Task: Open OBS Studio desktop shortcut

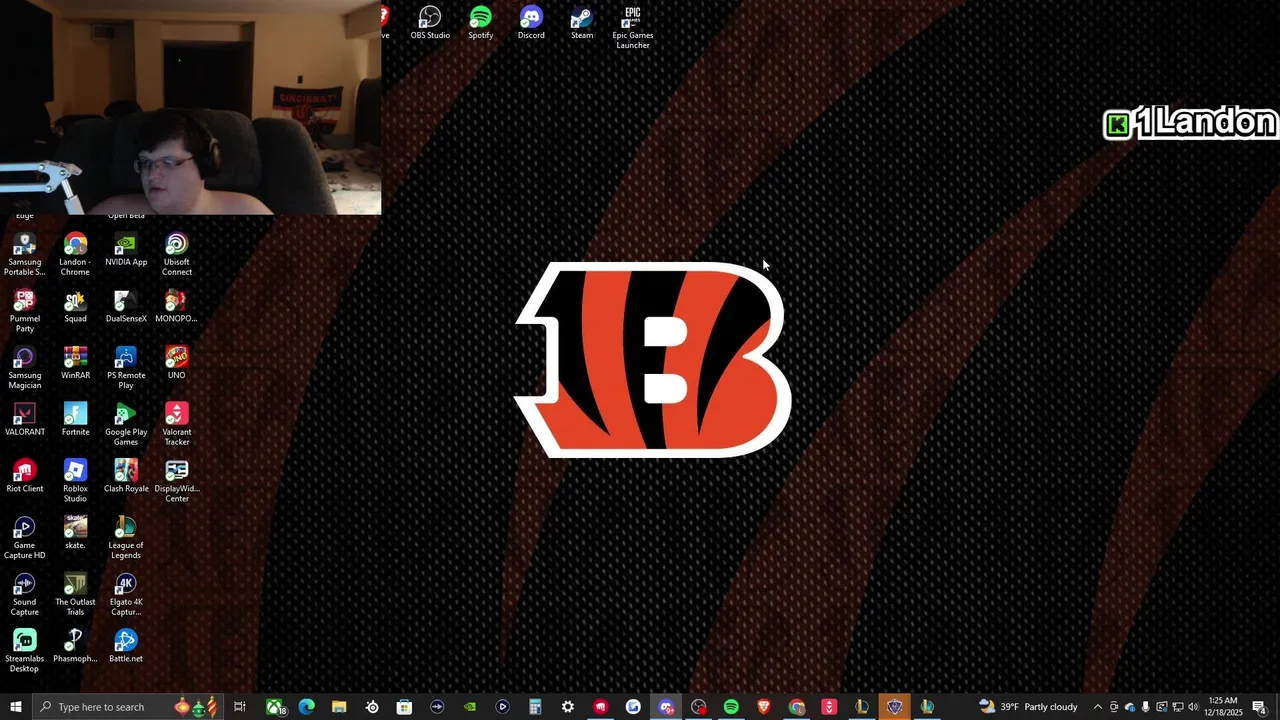Action: click(x=430, y=23)
